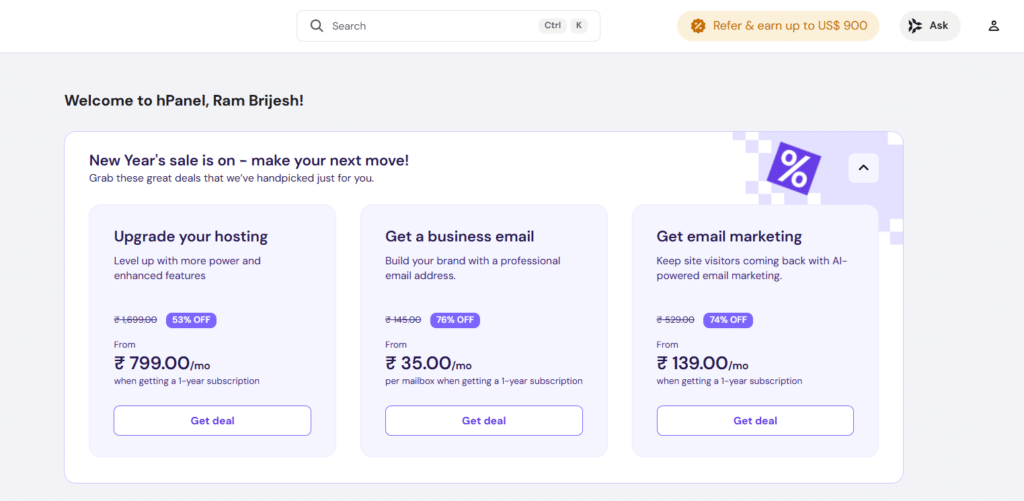
Task: Click the 53% OFF badge
Action: tap(191, 320)
